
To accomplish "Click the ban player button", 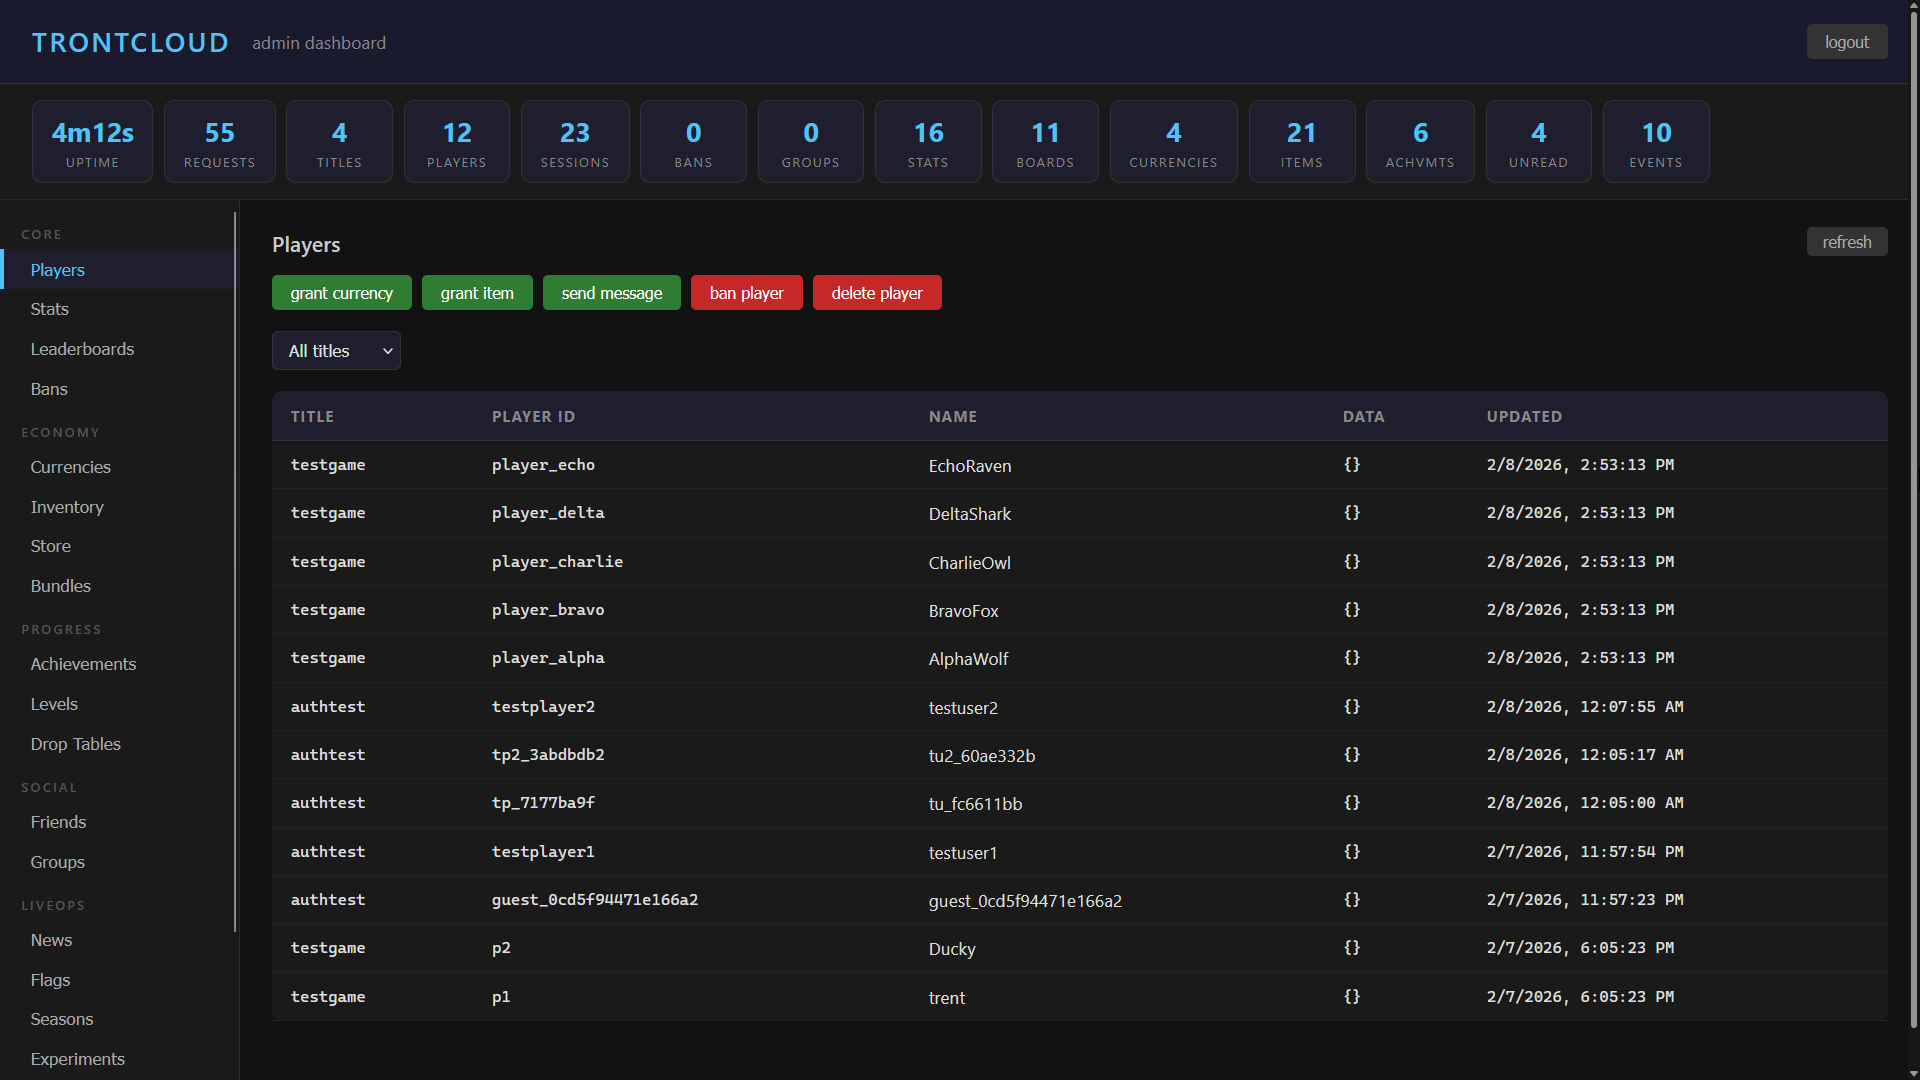I will [x=746, y=292].
